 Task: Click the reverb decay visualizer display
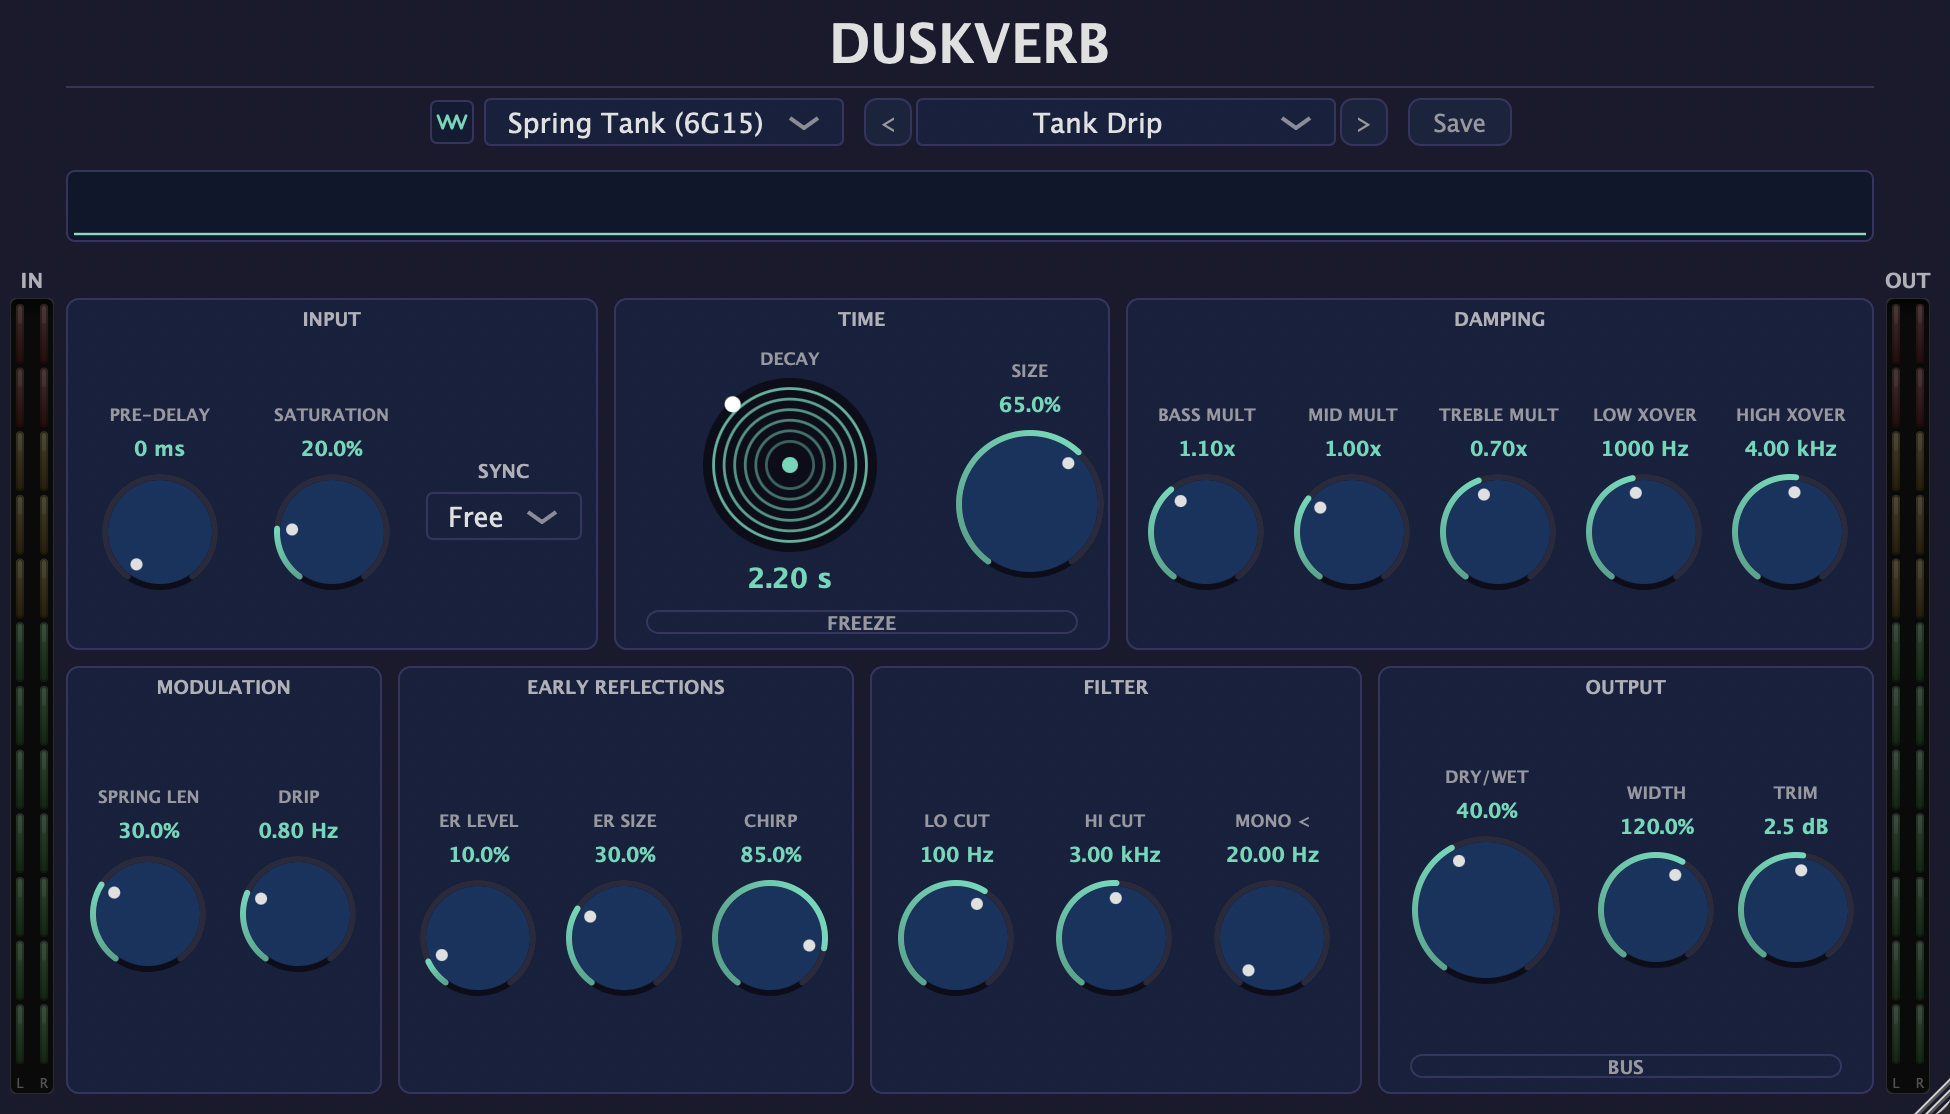[970, 206]
